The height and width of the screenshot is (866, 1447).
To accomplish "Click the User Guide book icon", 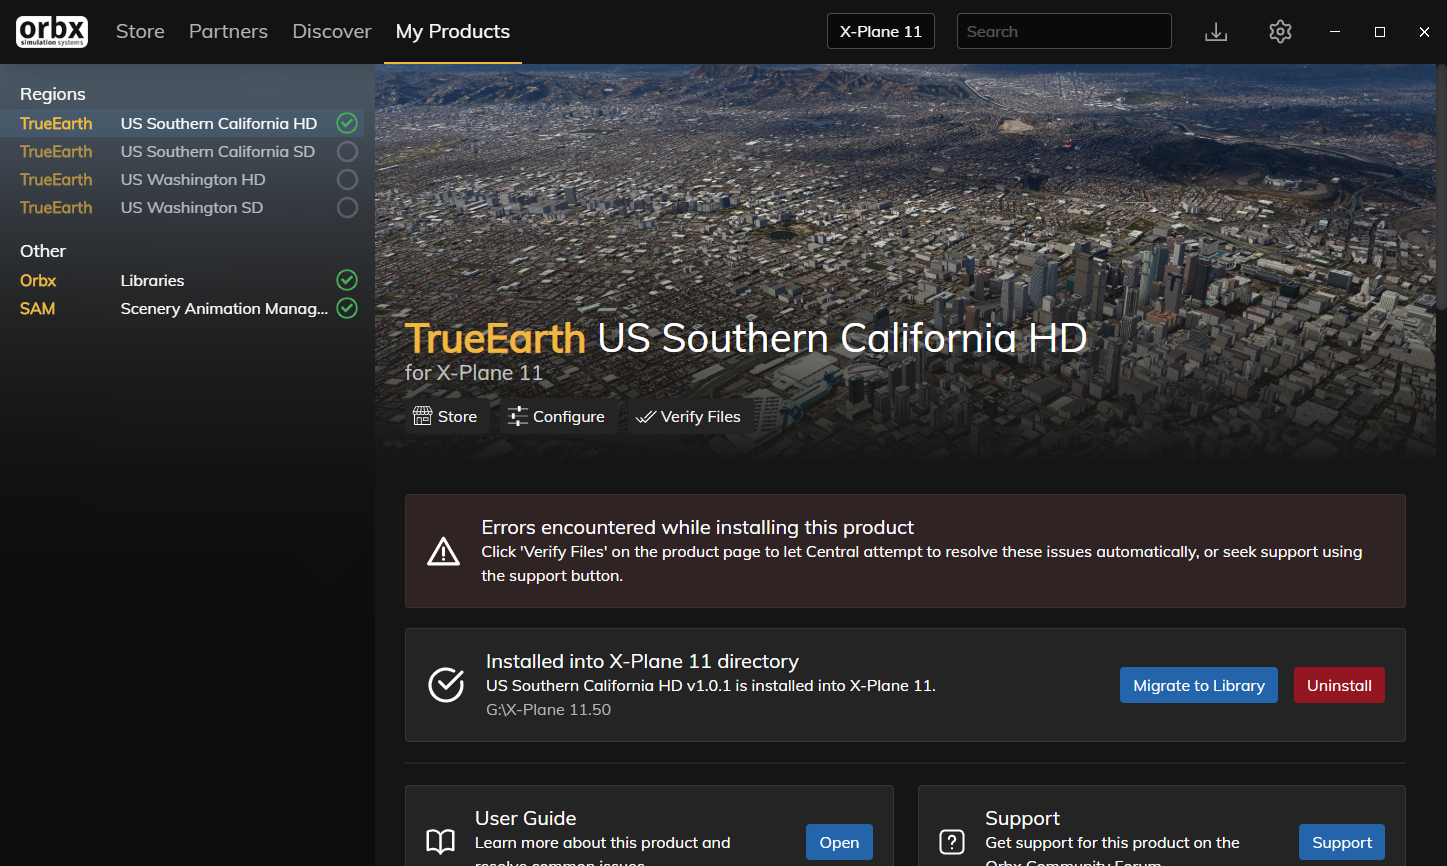I will (440, 842).
